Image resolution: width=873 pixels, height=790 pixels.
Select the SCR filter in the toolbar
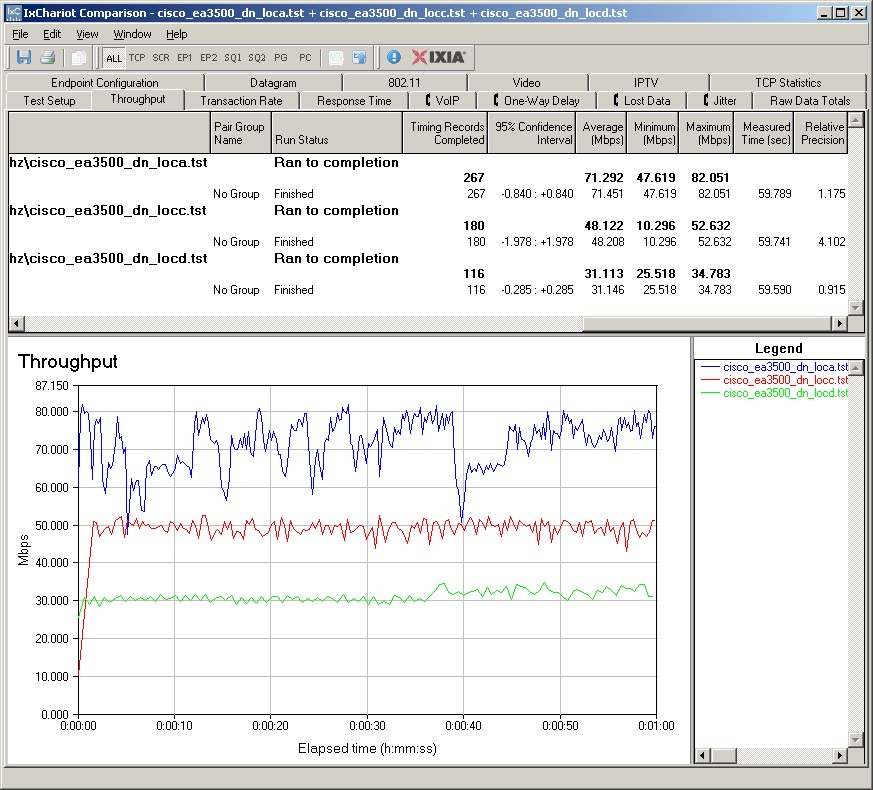pyautogui.click(x=161, y=57)
